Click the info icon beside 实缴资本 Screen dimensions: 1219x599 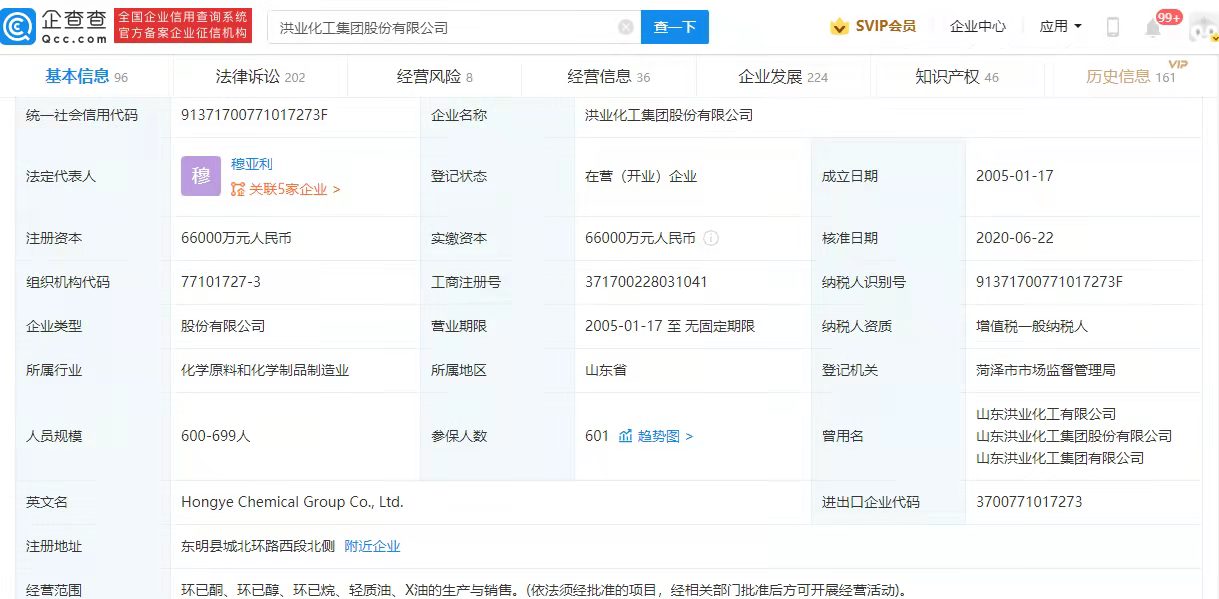(x=711, y=238)
